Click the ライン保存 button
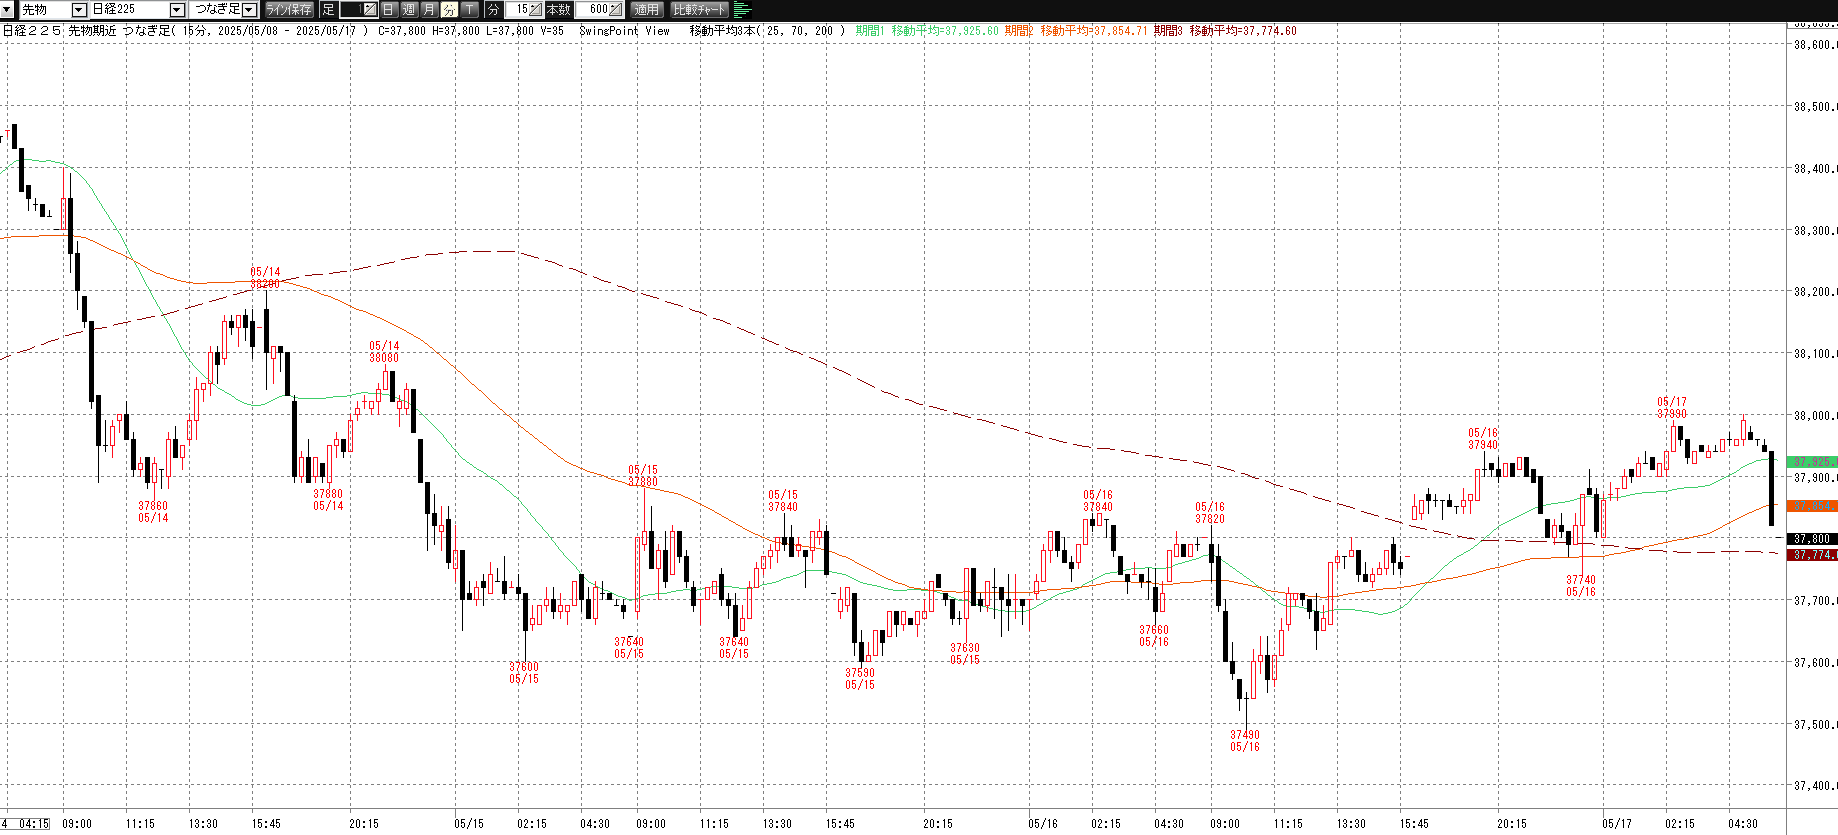The image size is (1838, 835). tap(289, 10)
